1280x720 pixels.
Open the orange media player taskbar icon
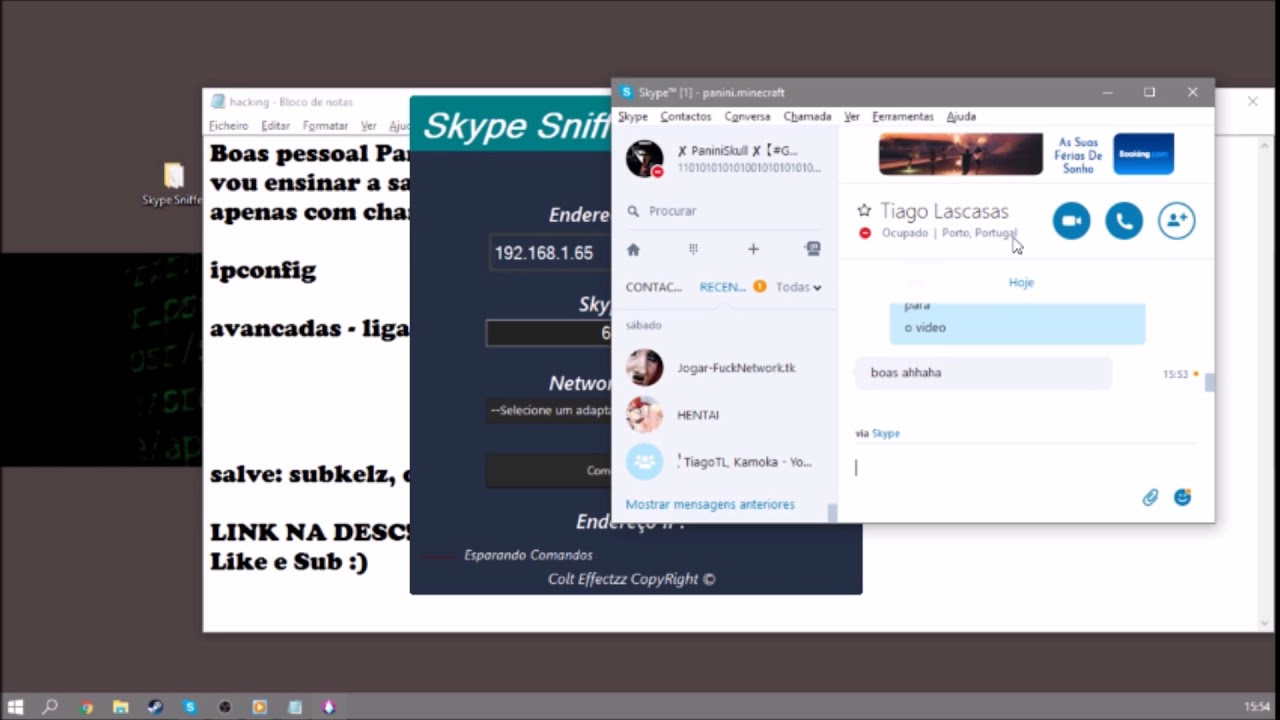point(259,707)
